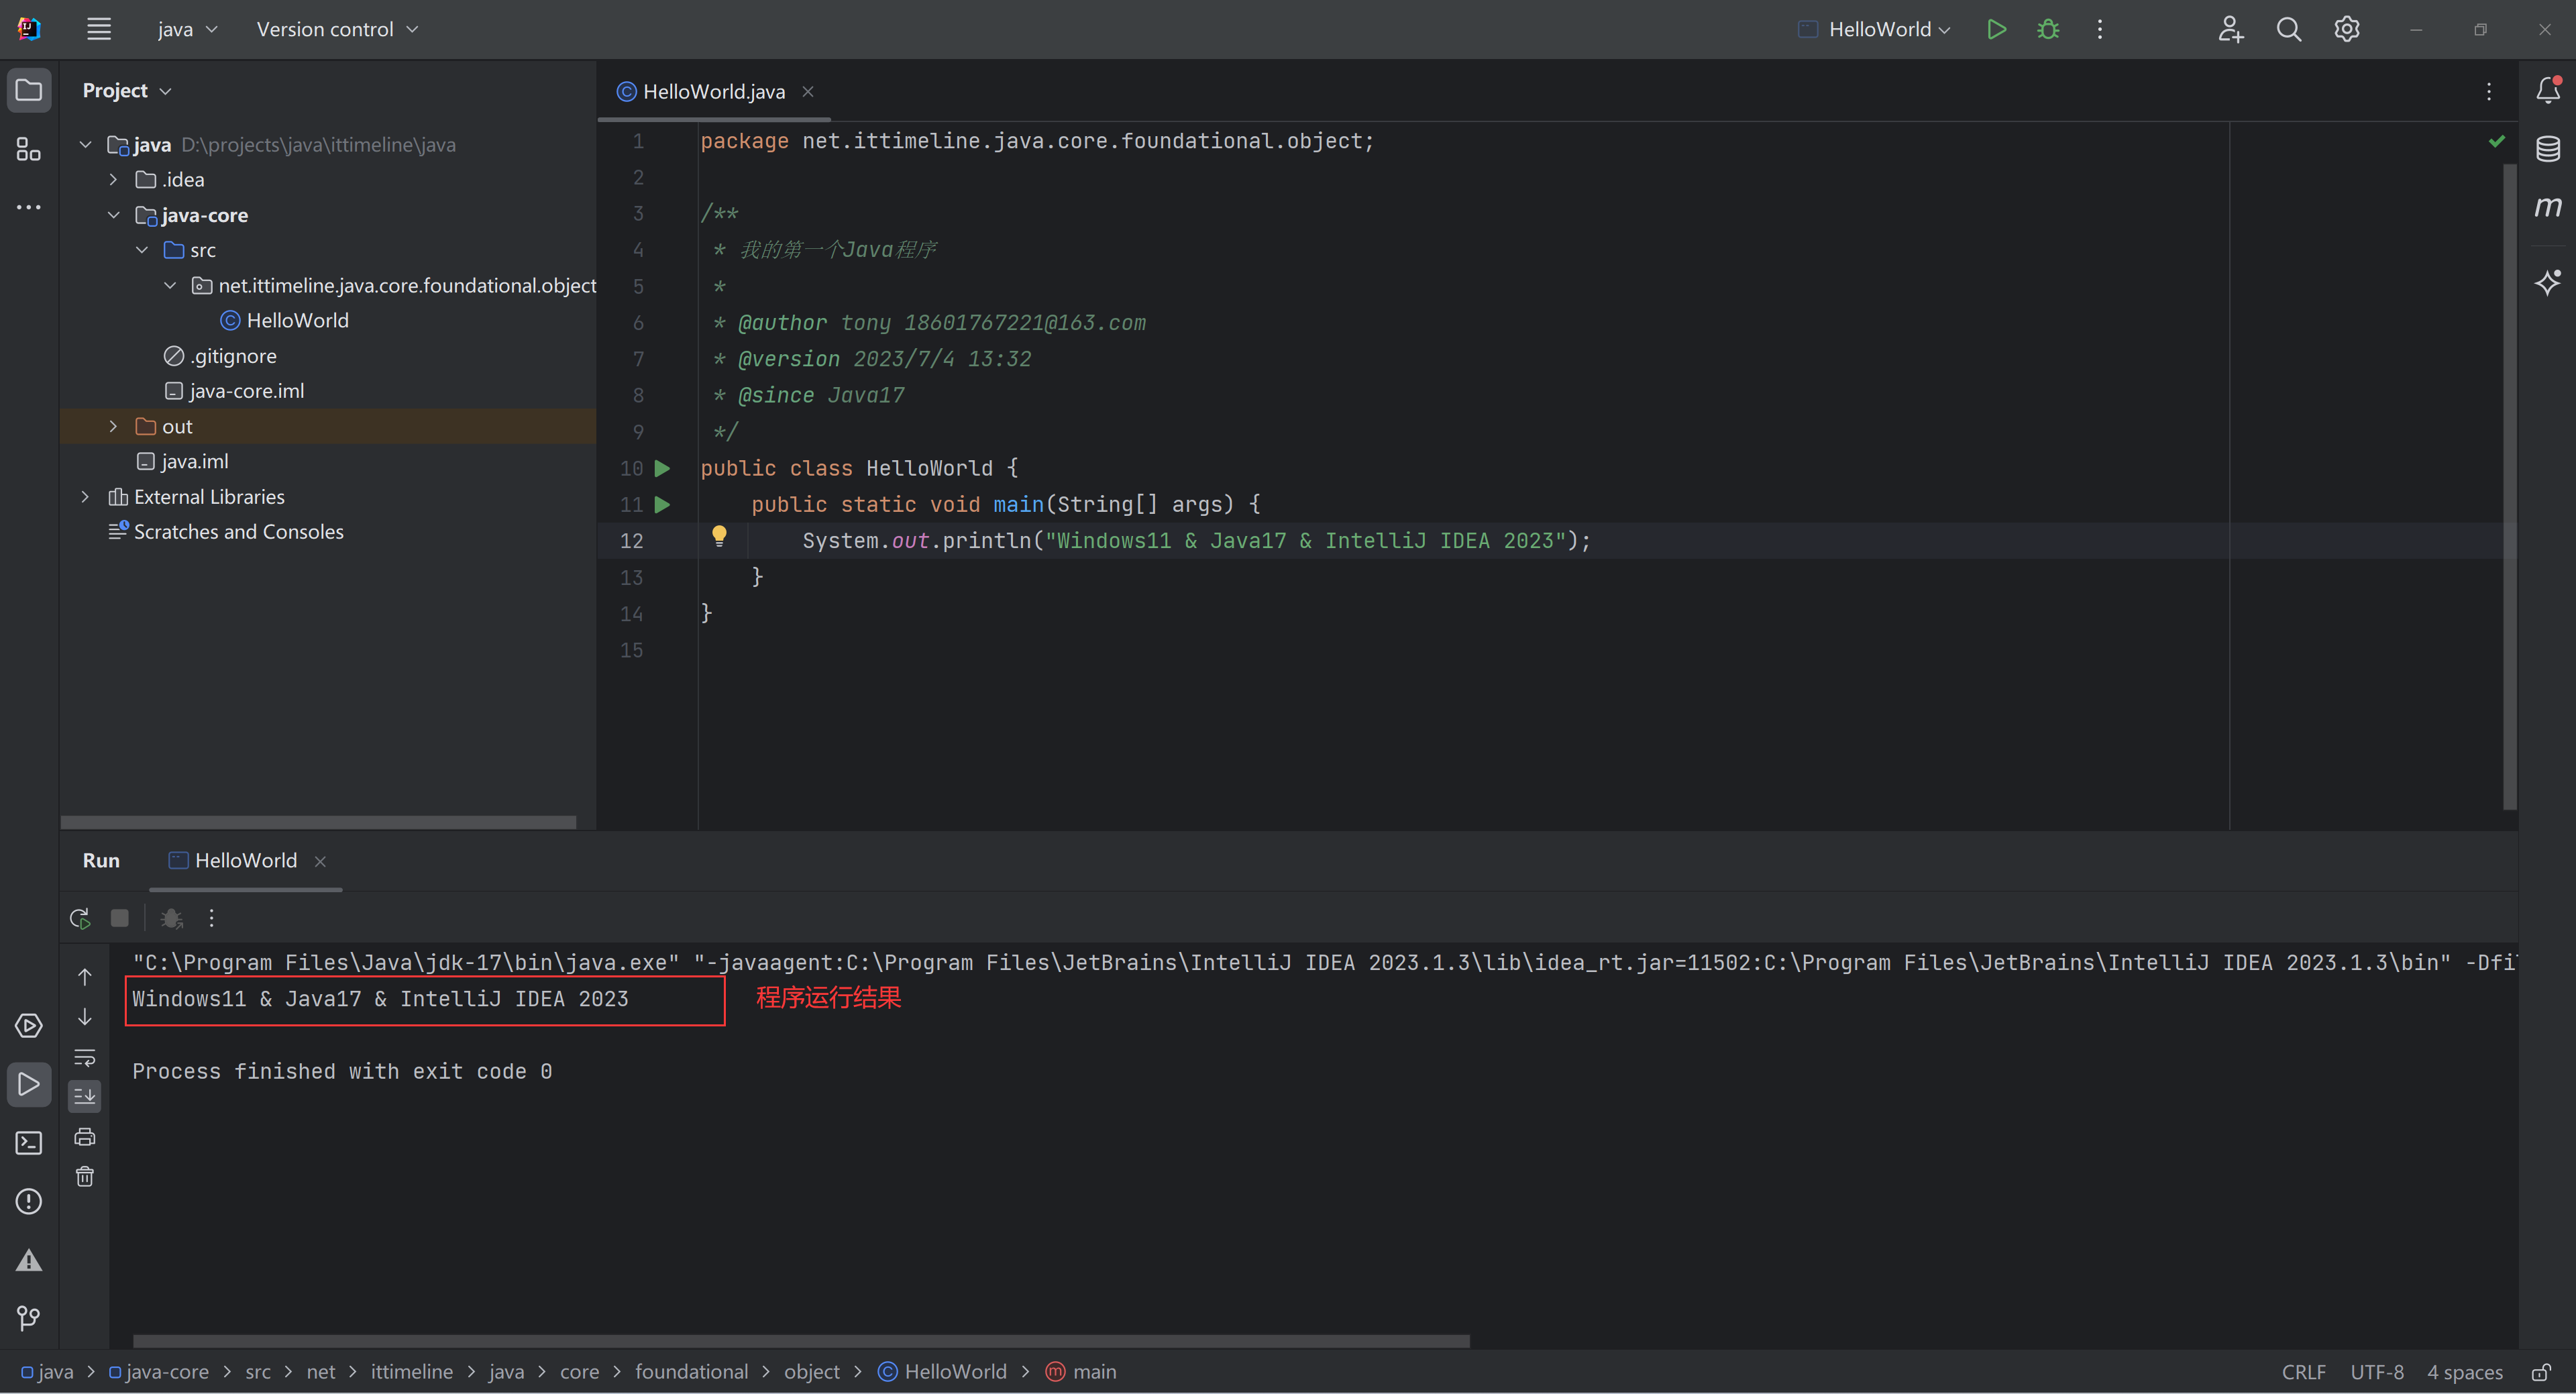Click the project tree horizontal scrollbar

click(x=318, y=822)
